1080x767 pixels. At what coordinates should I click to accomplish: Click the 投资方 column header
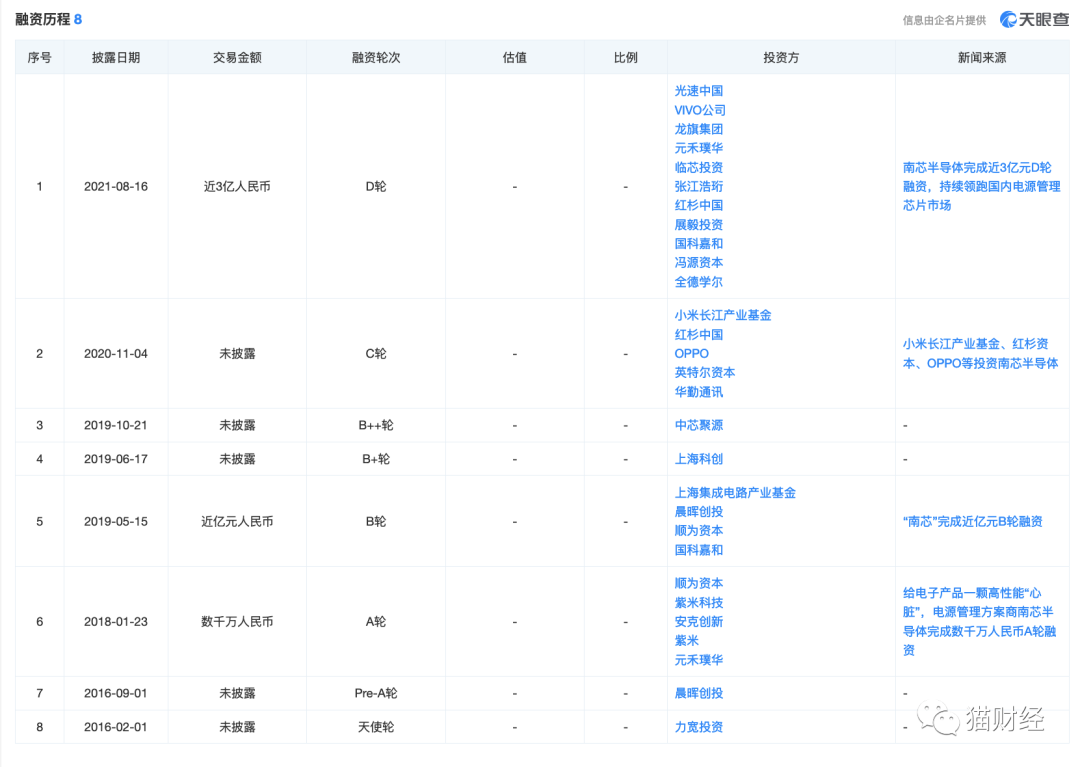[781, 58]
